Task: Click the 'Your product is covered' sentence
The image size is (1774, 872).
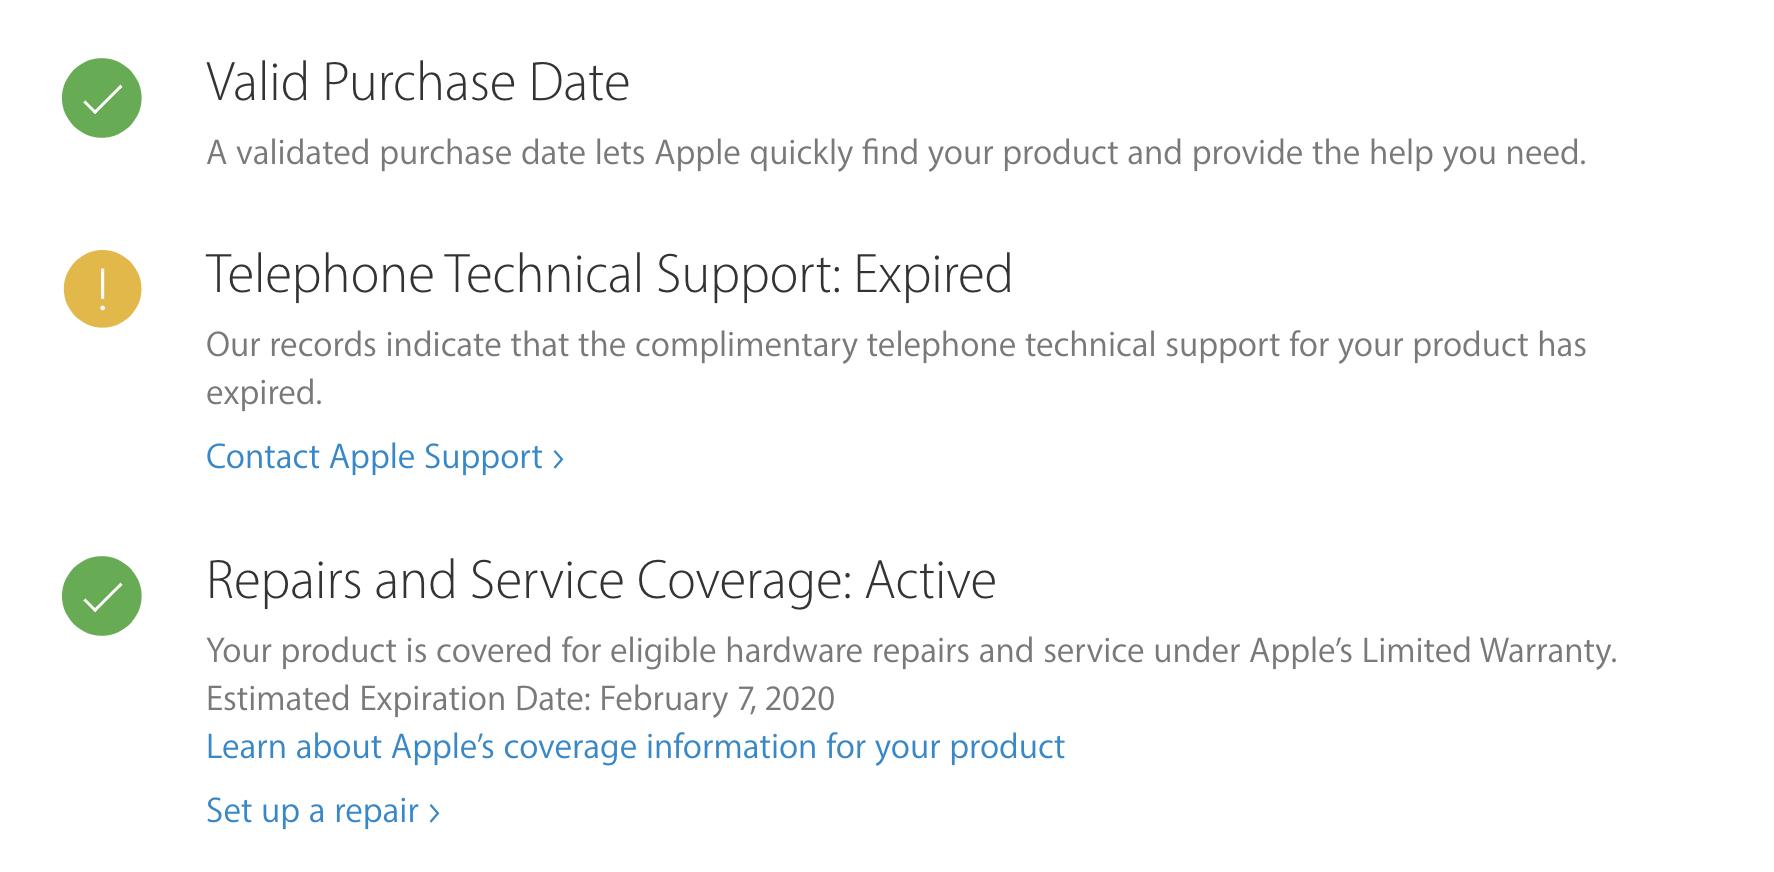Action: pos(911,651)
